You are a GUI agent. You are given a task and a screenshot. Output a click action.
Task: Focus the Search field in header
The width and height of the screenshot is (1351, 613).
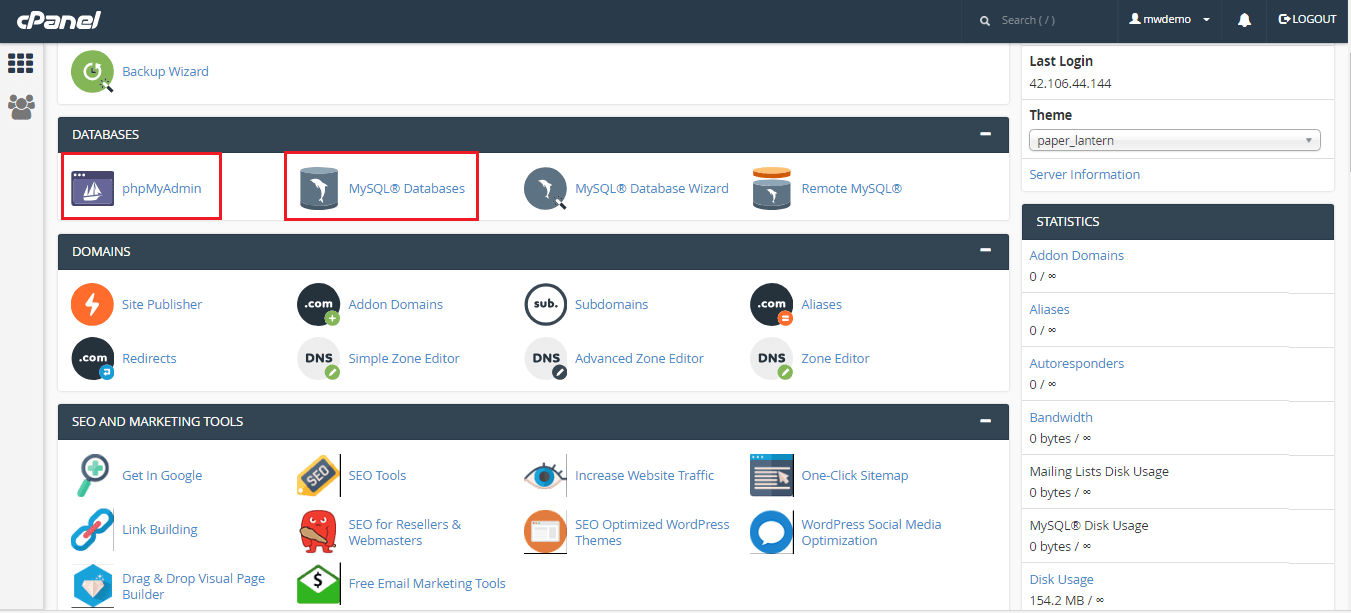coord(1040,20)
